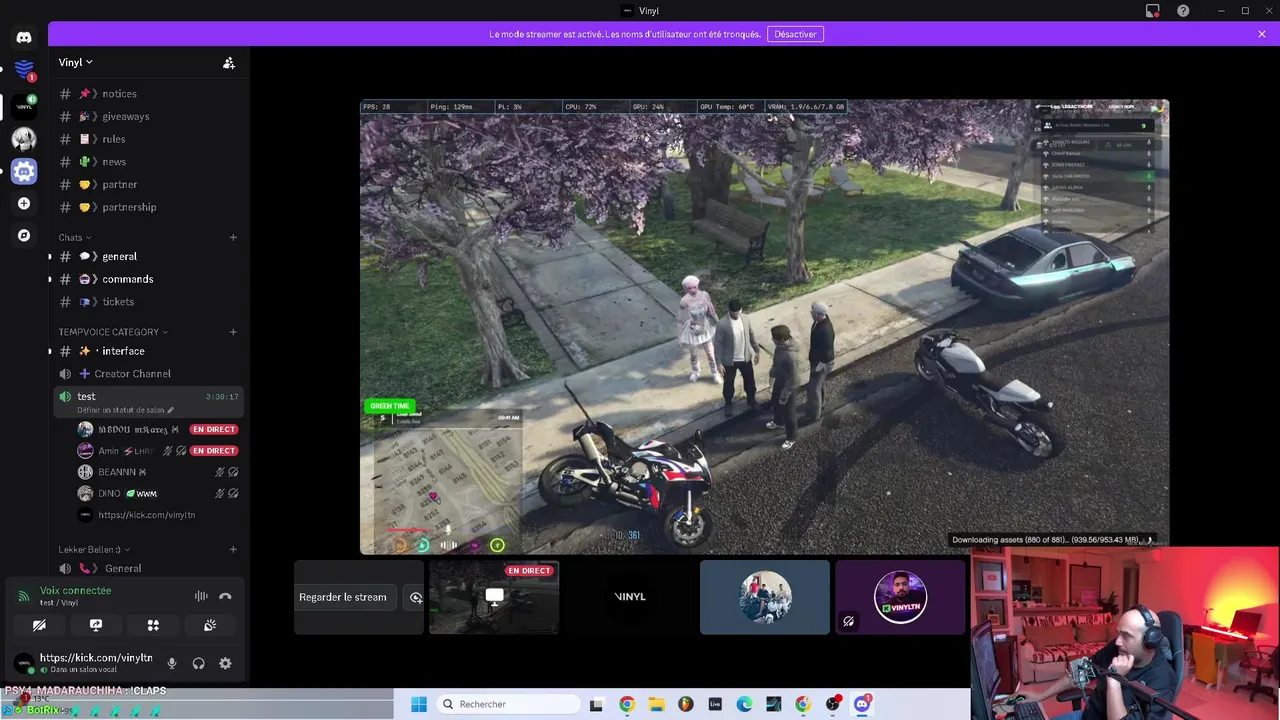Select user BEANNN in voice channel

click(158, 472)
